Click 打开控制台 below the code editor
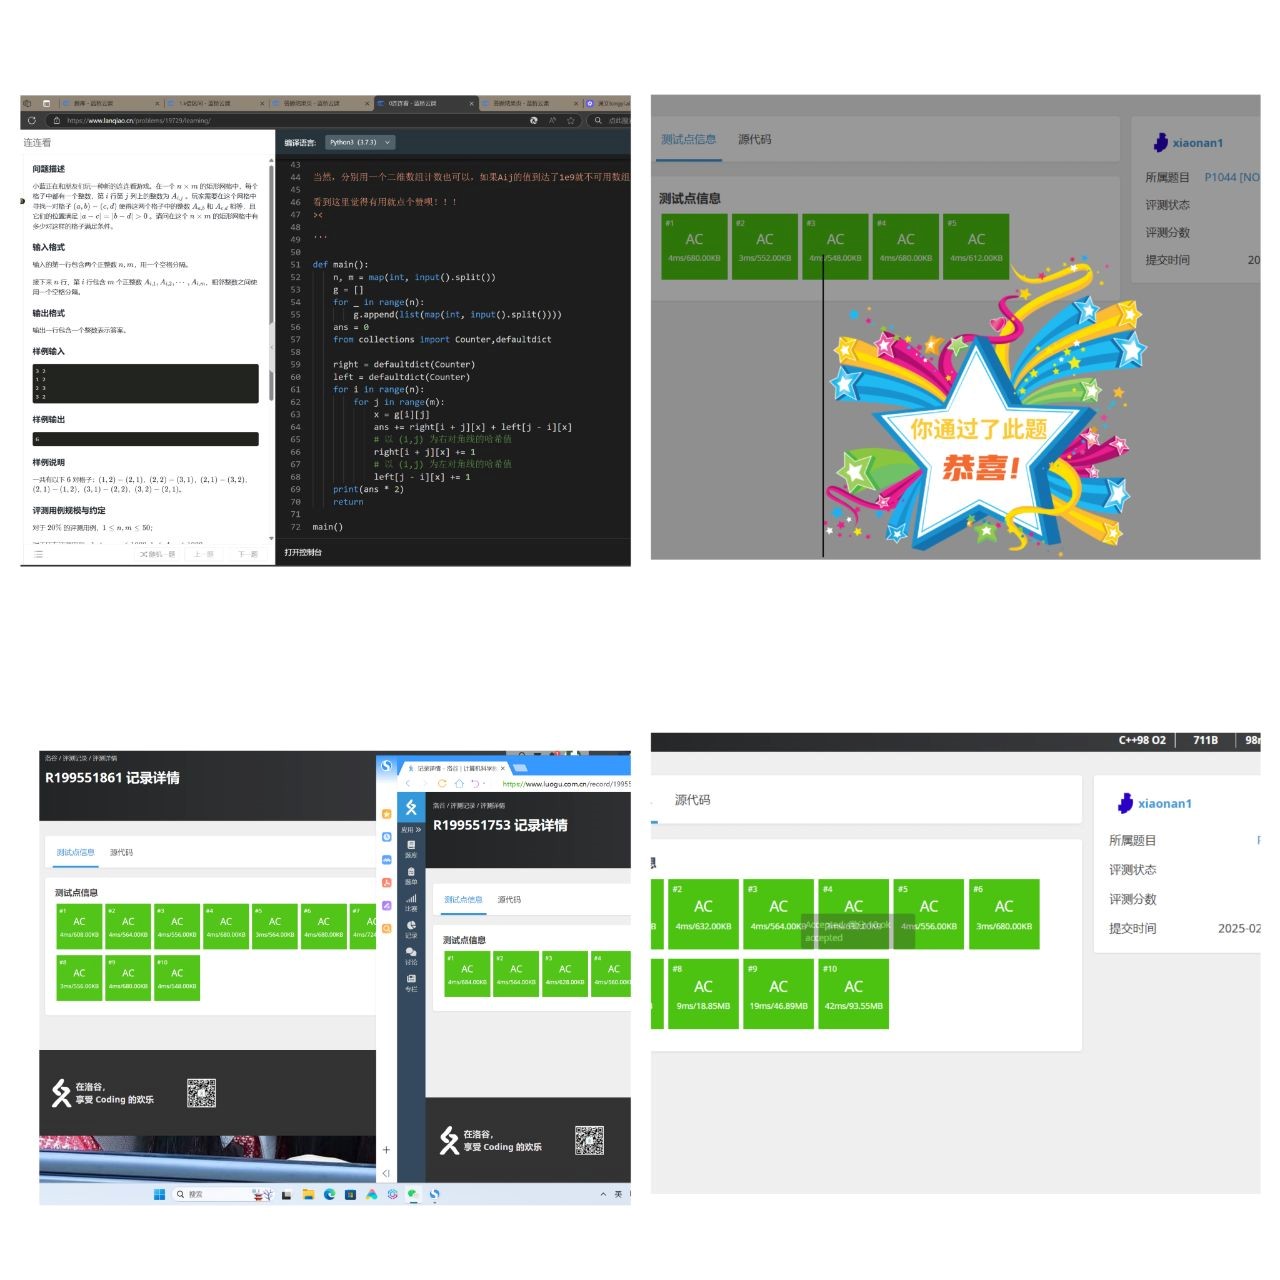This screenshot has height=1280, width=1280. tap(303, 552)
